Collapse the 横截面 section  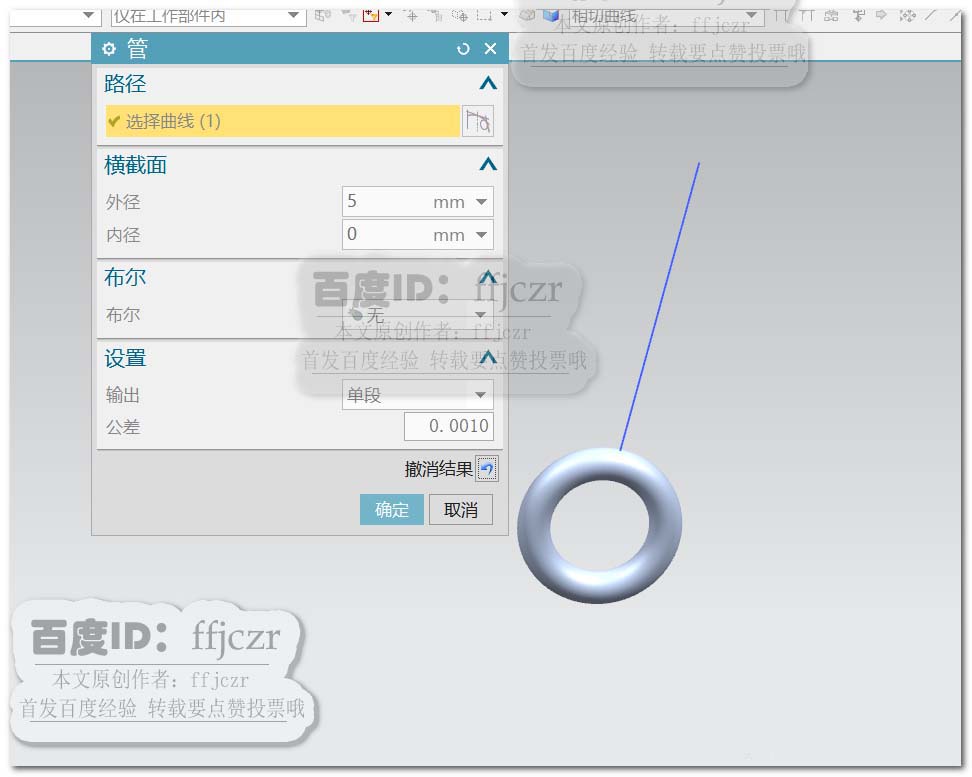488,164
